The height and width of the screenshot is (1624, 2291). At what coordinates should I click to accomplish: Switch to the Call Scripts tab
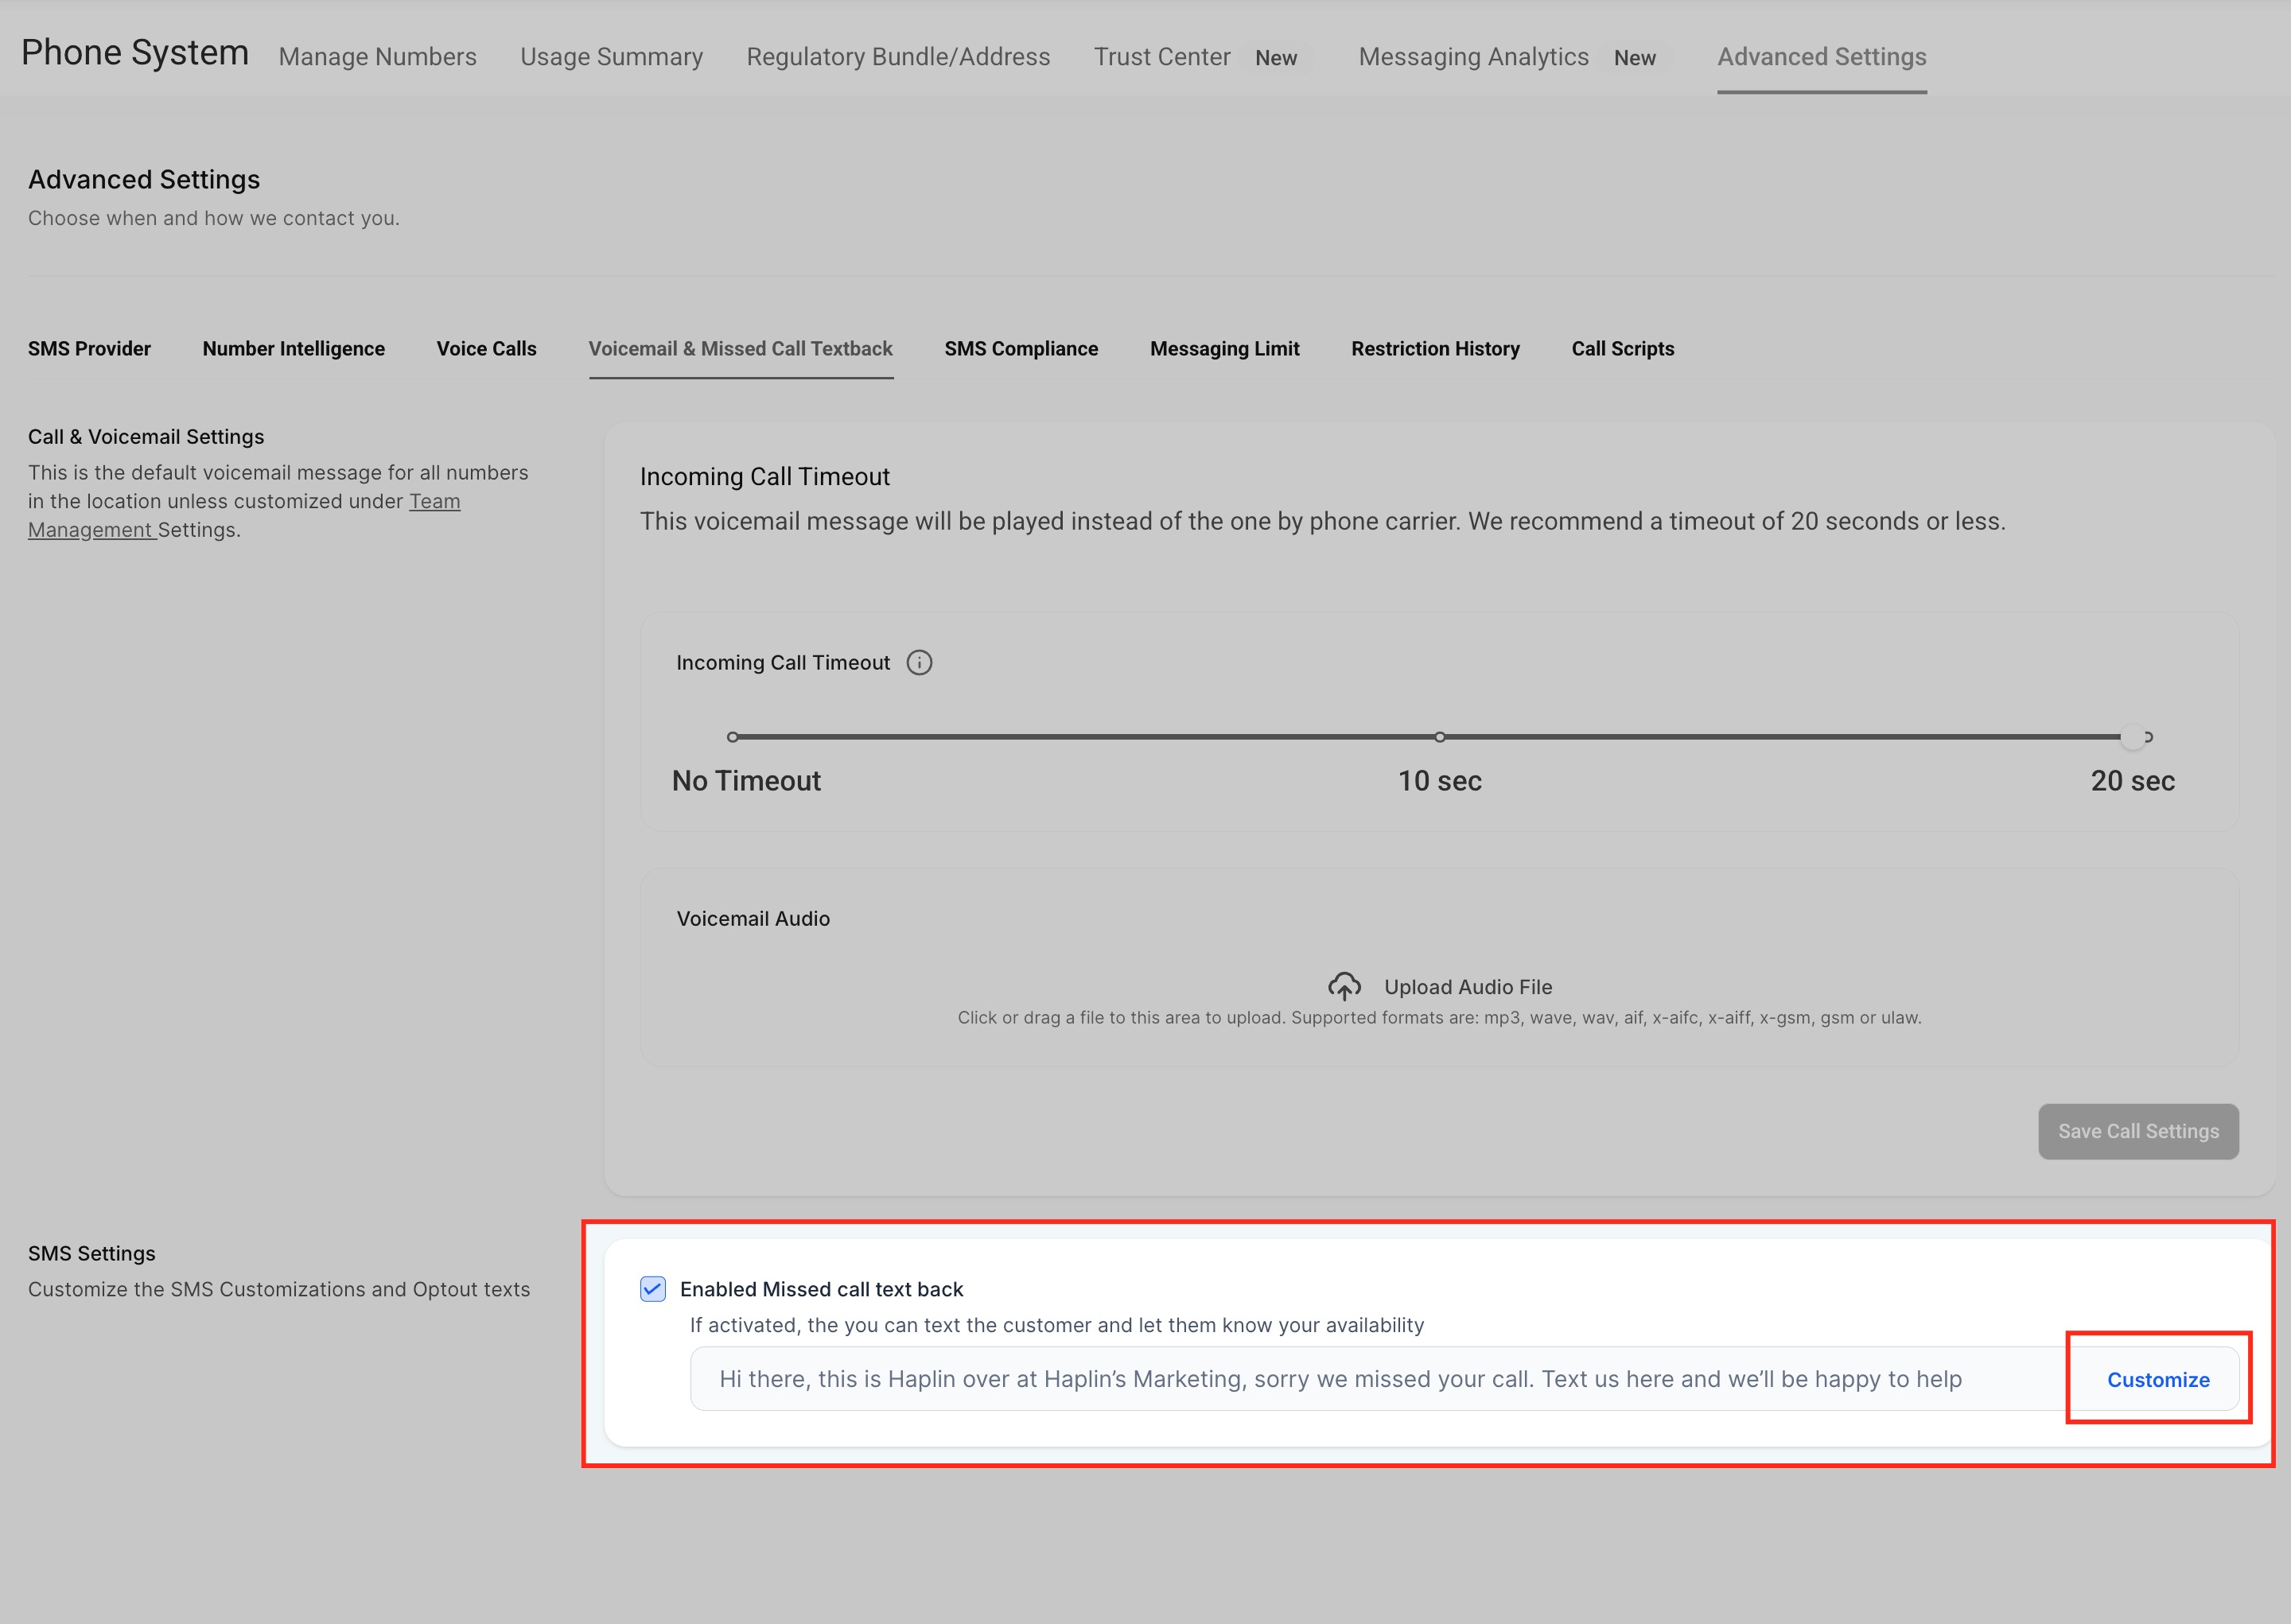[x=1622, y=349]
